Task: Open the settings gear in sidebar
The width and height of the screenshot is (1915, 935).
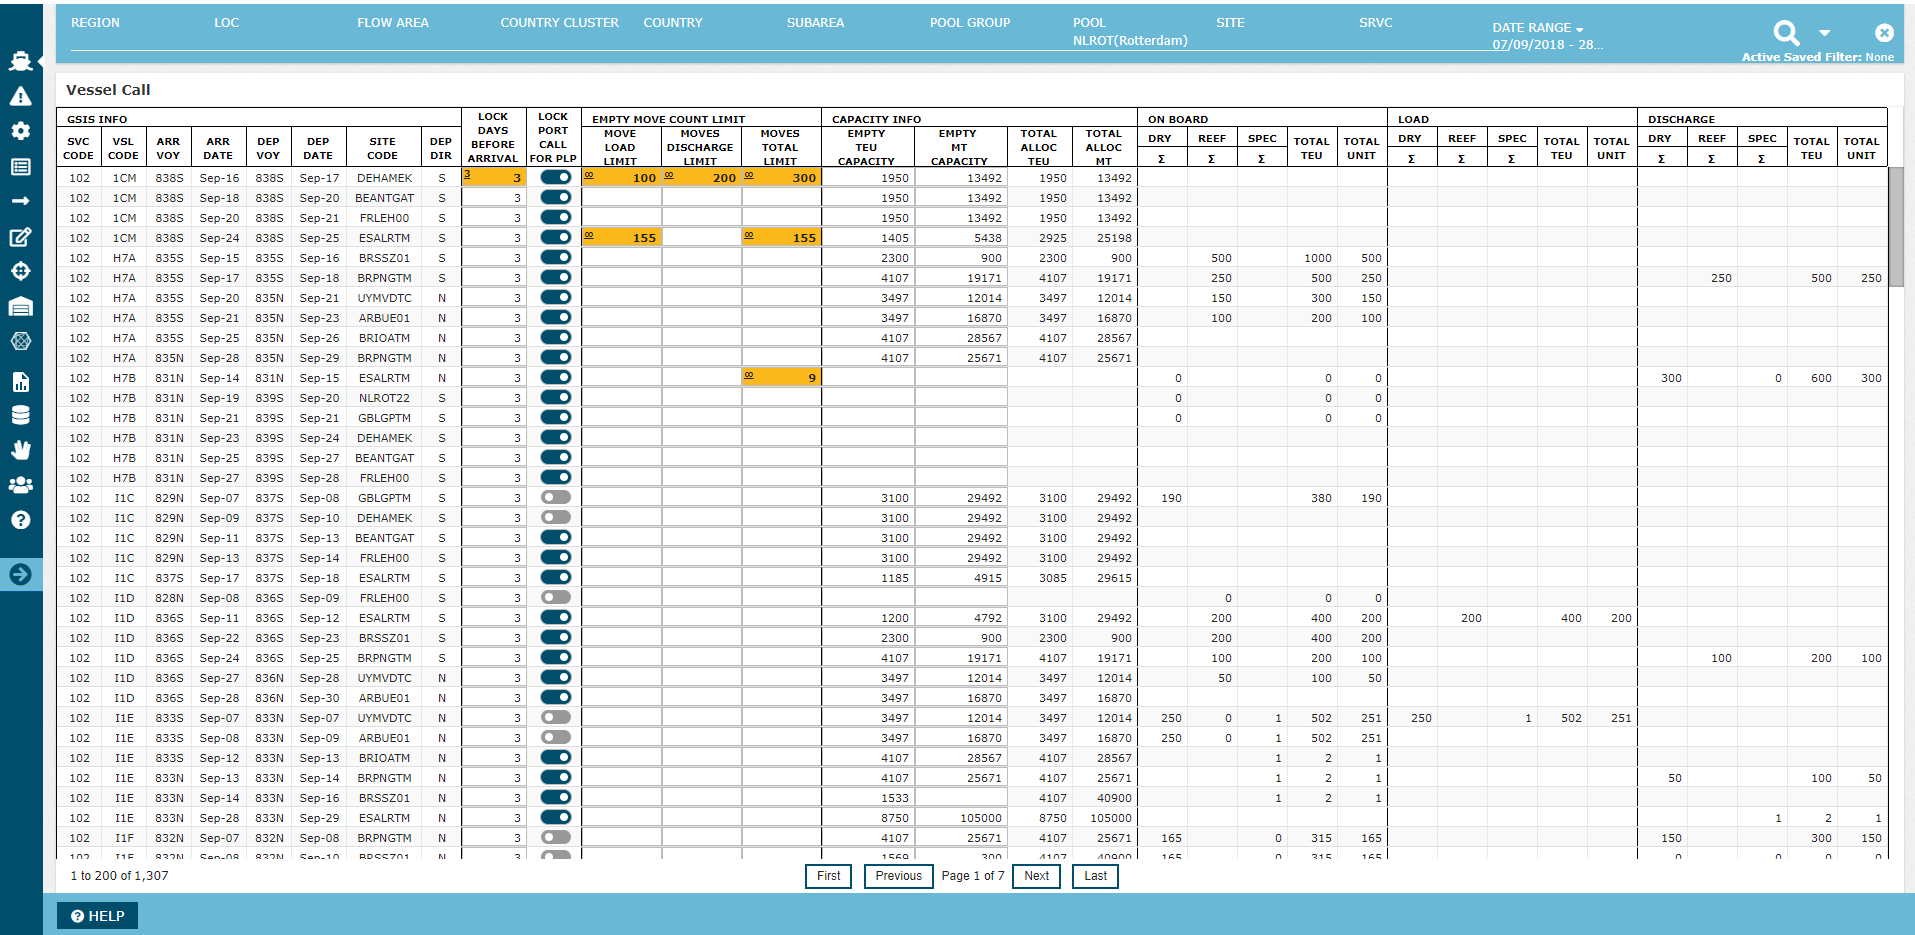Action: coord(20,131)
